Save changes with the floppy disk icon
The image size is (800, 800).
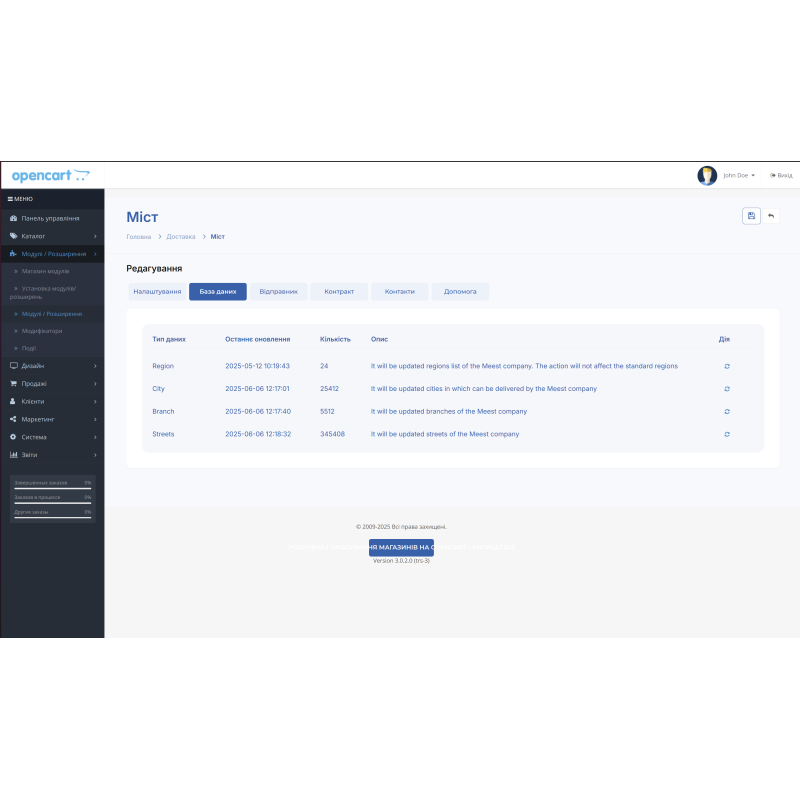coord(751,216)
